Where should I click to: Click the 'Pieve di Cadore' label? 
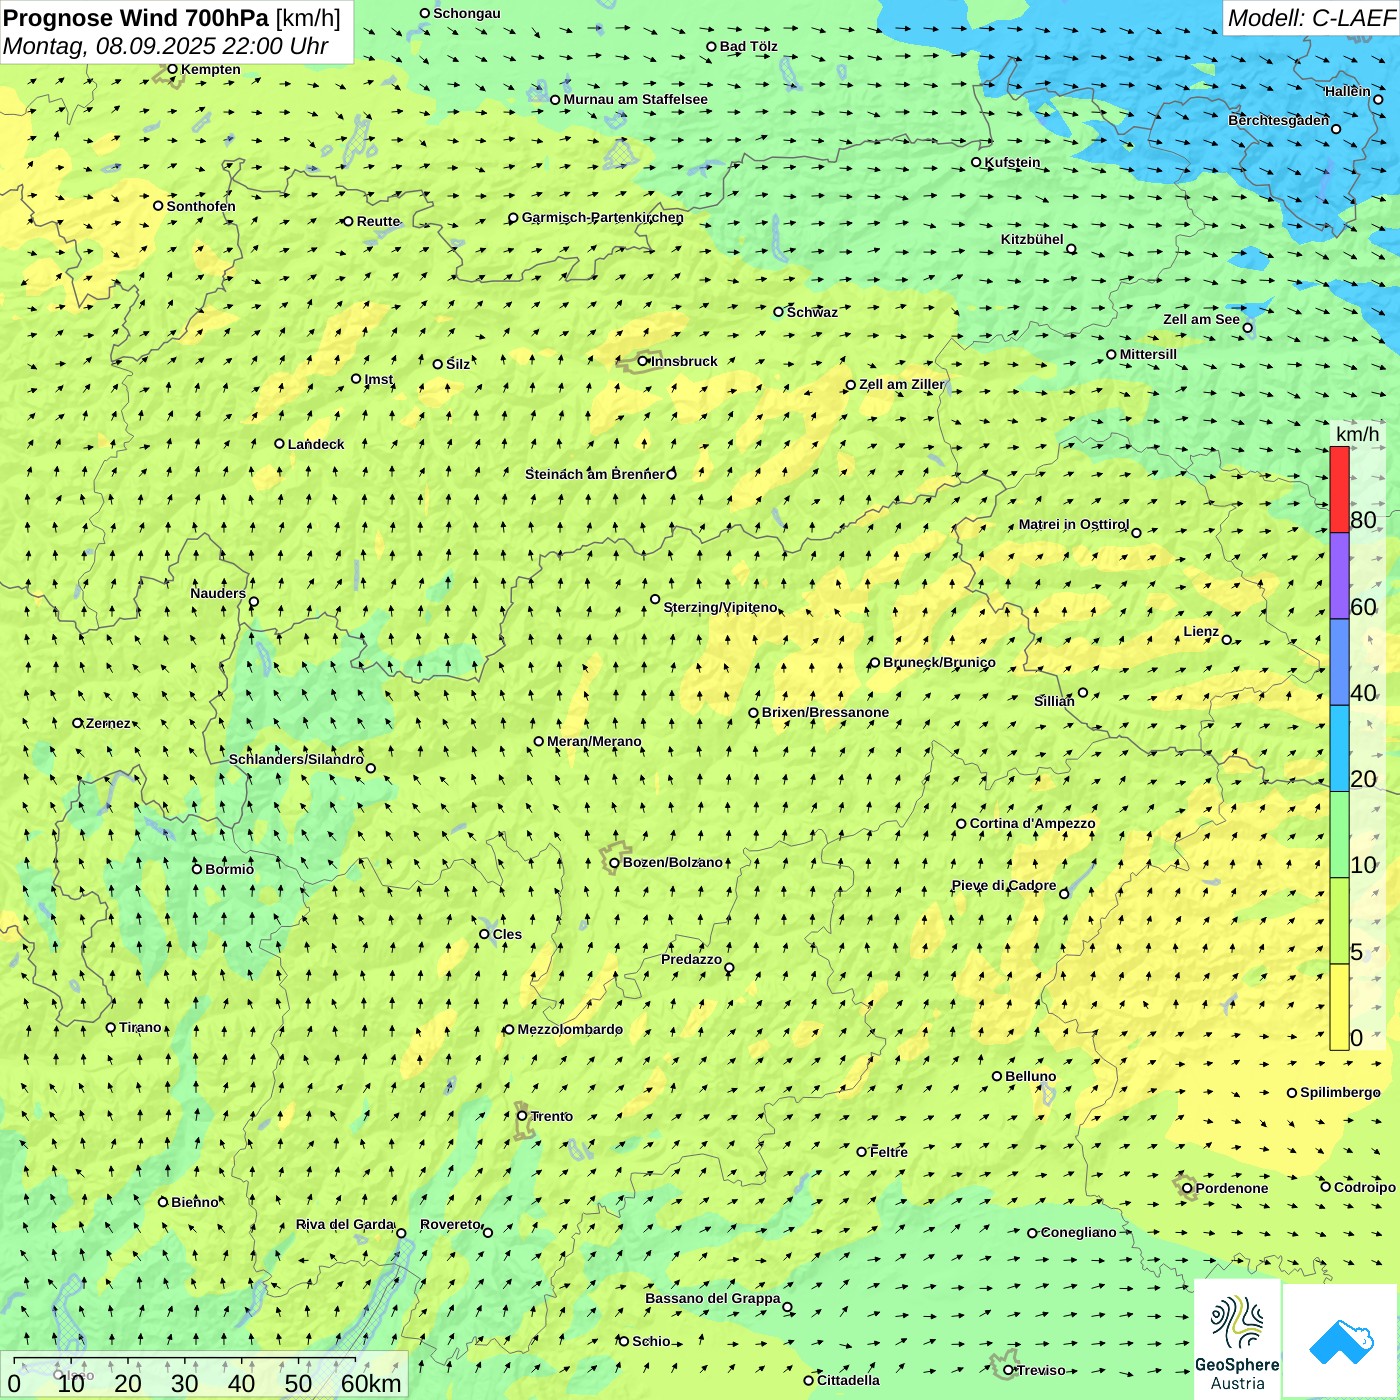click(1004, 885)
